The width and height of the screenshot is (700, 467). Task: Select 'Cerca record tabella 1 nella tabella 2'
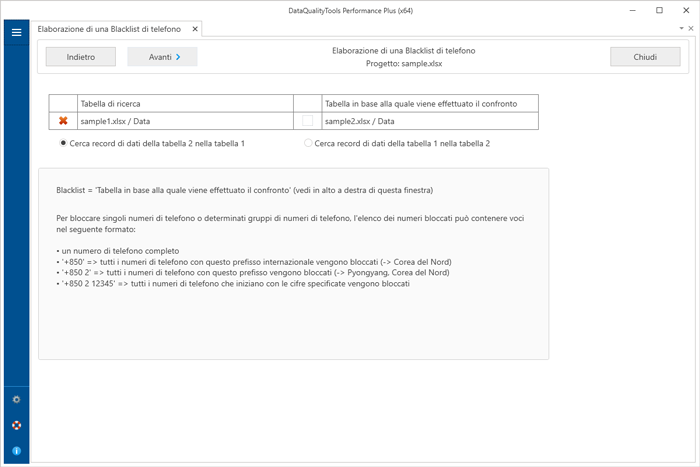[308, 143]
